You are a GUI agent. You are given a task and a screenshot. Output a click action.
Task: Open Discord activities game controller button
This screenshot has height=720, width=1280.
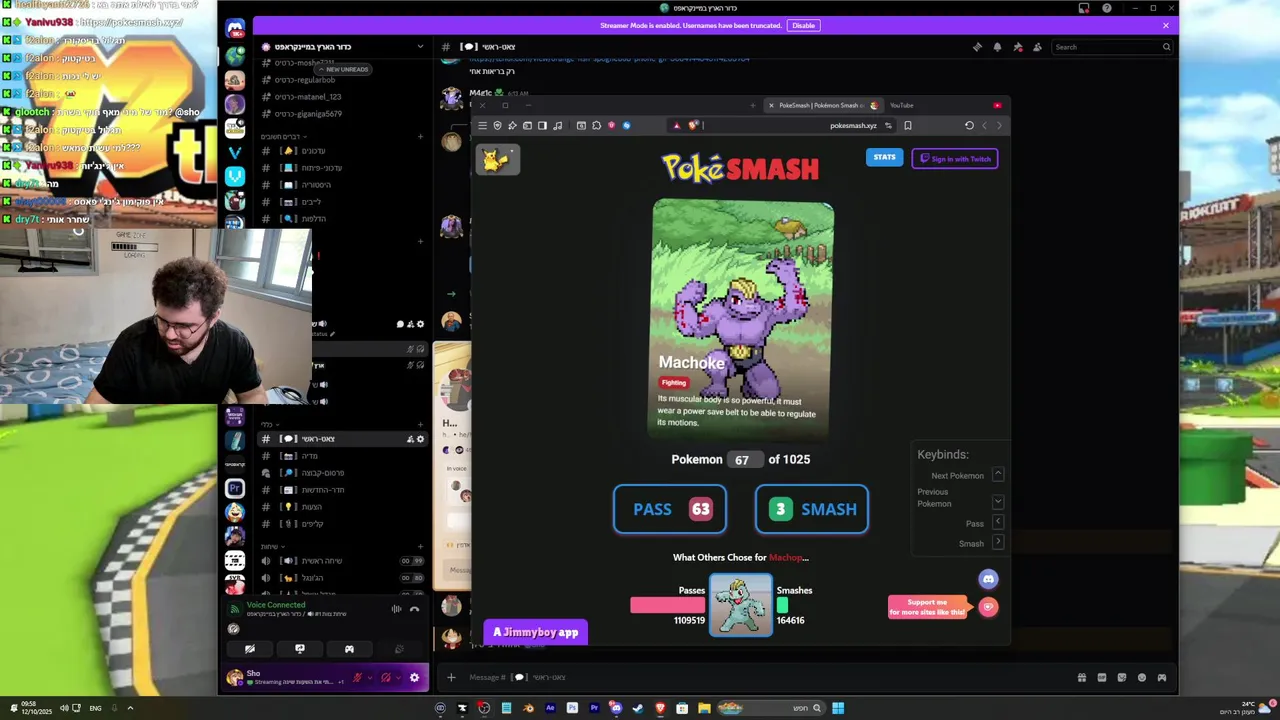click(x=349, y=649)
